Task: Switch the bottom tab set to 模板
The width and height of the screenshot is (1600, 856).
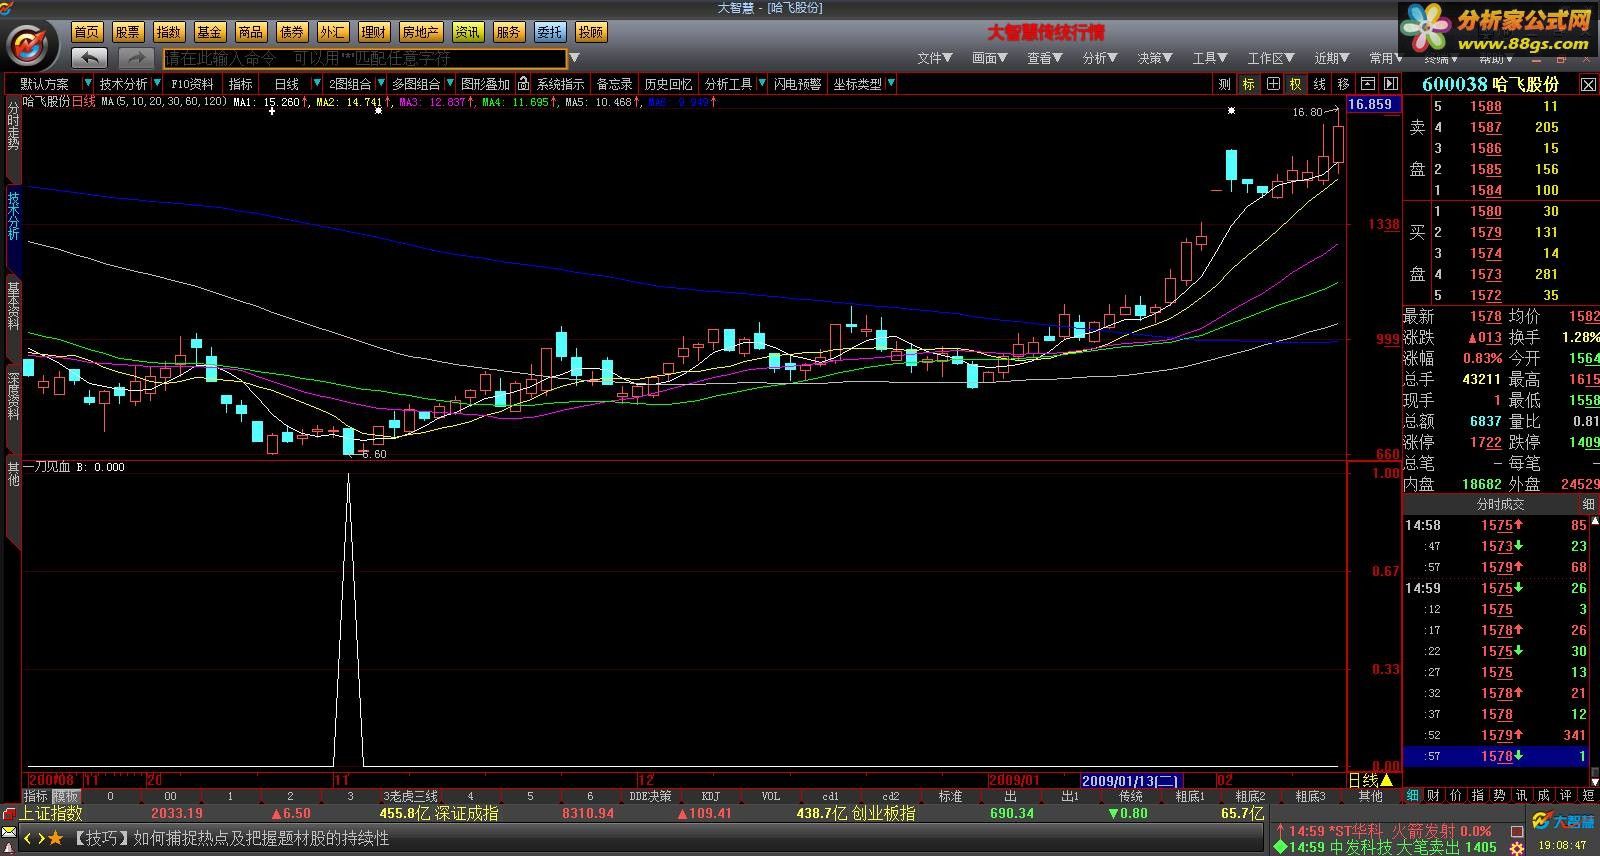Action: point(65,796)
